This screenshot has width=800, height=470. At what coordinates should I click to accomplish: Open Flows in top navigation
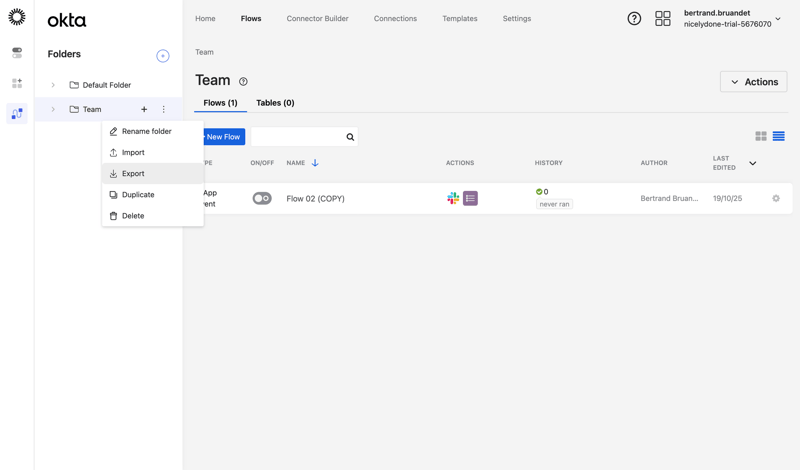[x=251, y=18]
